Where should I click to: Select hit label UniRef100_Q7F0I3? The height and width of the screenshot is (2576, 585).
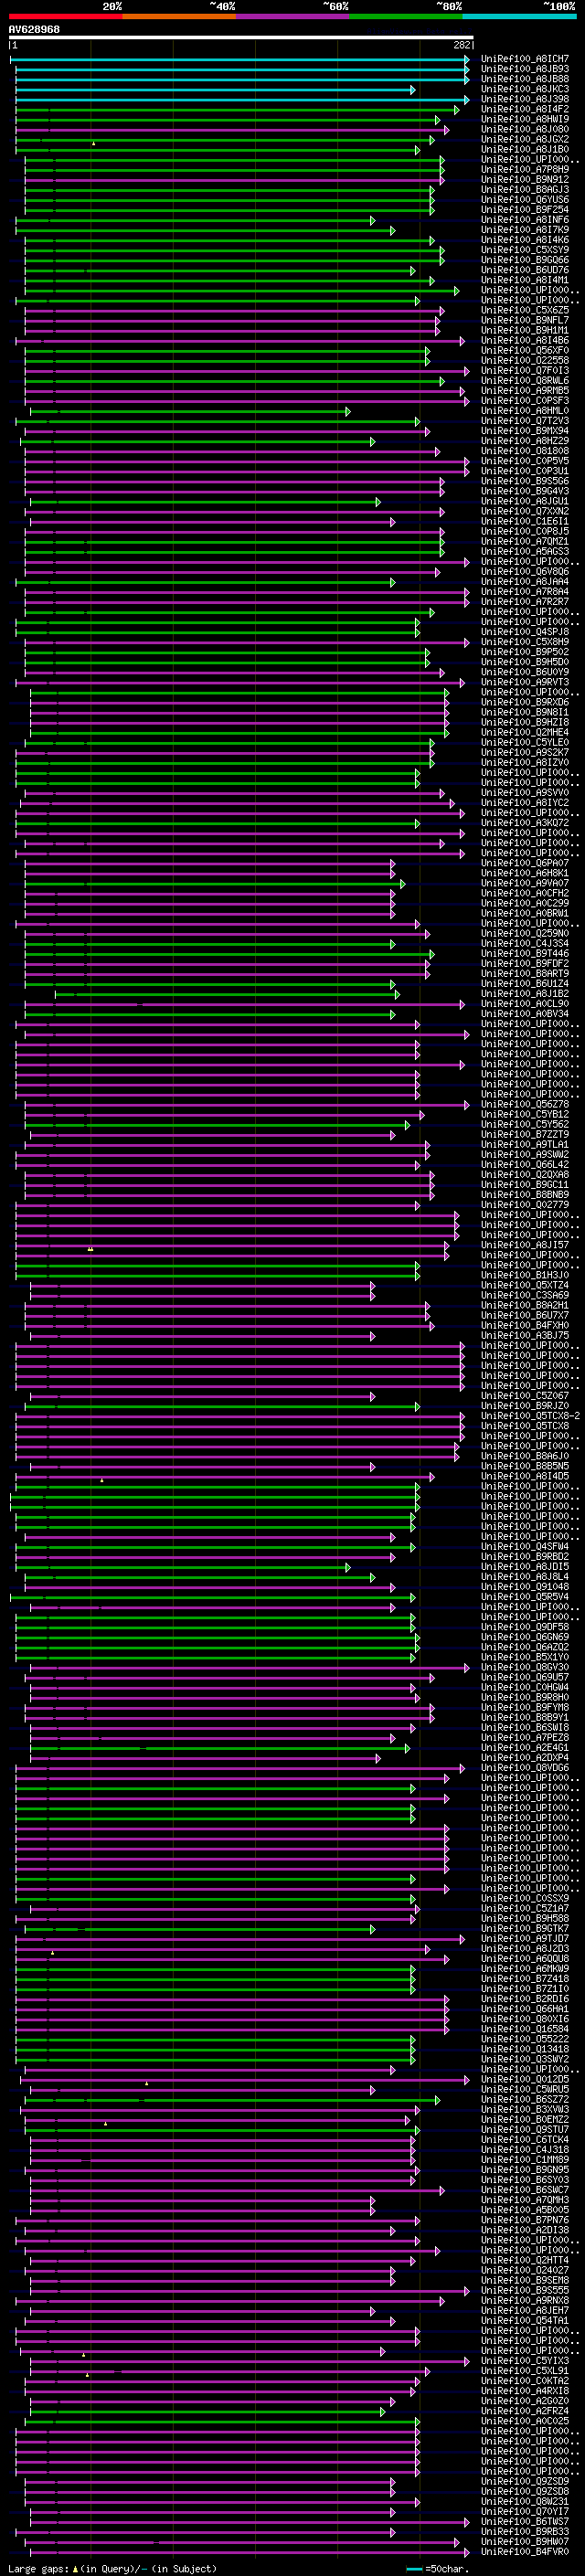(525, 371)
